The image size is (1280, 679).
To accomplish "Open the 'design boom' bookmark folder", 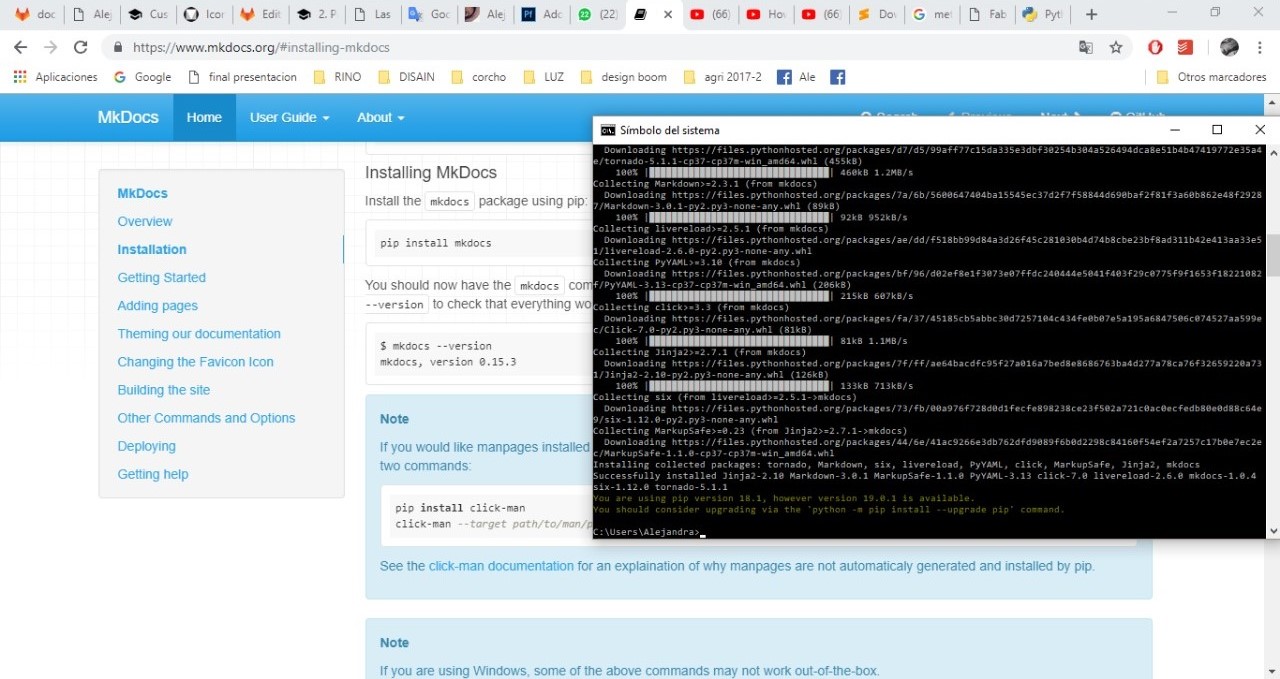I will [623, 77].
